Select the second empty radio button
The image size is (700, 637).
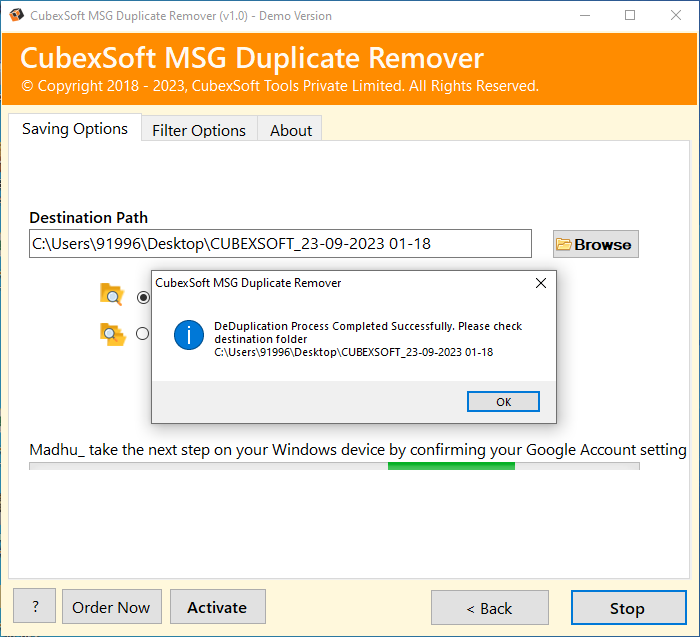coord(142,333)
